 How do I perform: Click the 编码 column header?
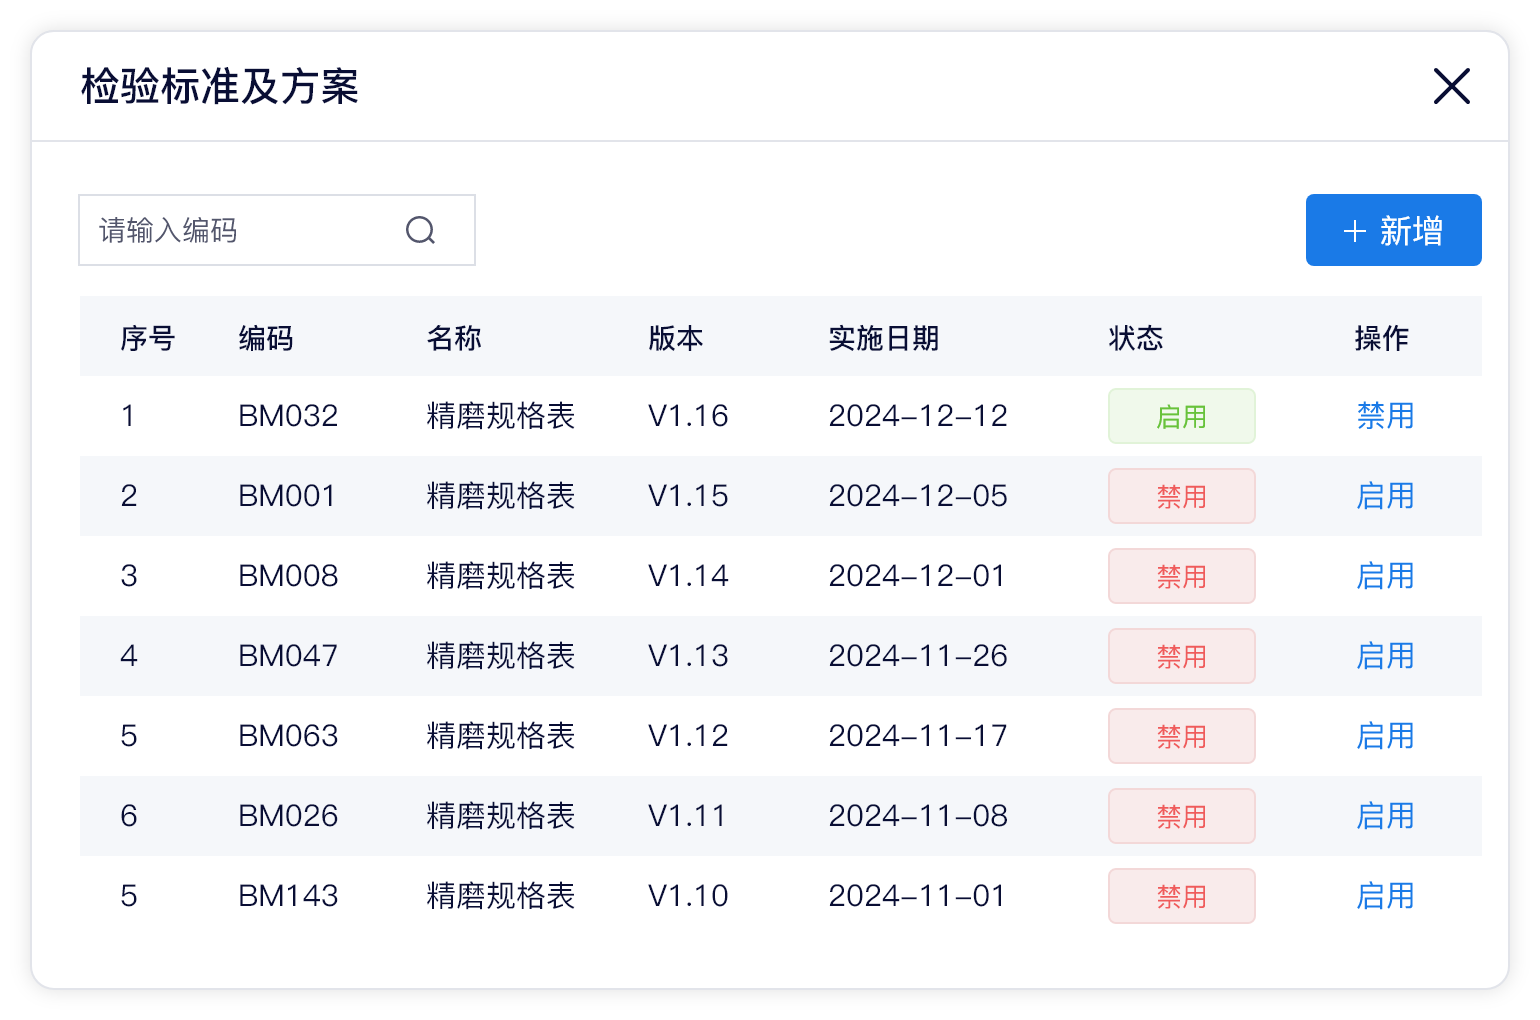click(266, 338)
